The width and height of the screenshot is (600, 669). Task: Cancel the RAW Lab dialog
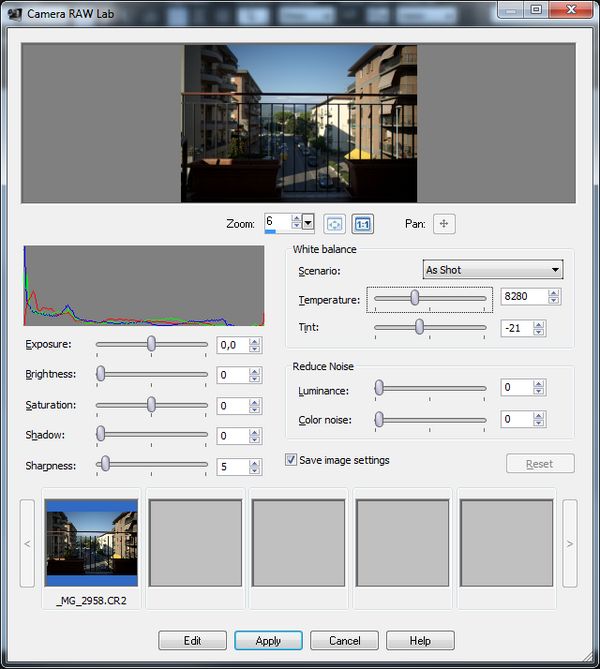click(x=344, y=640)
